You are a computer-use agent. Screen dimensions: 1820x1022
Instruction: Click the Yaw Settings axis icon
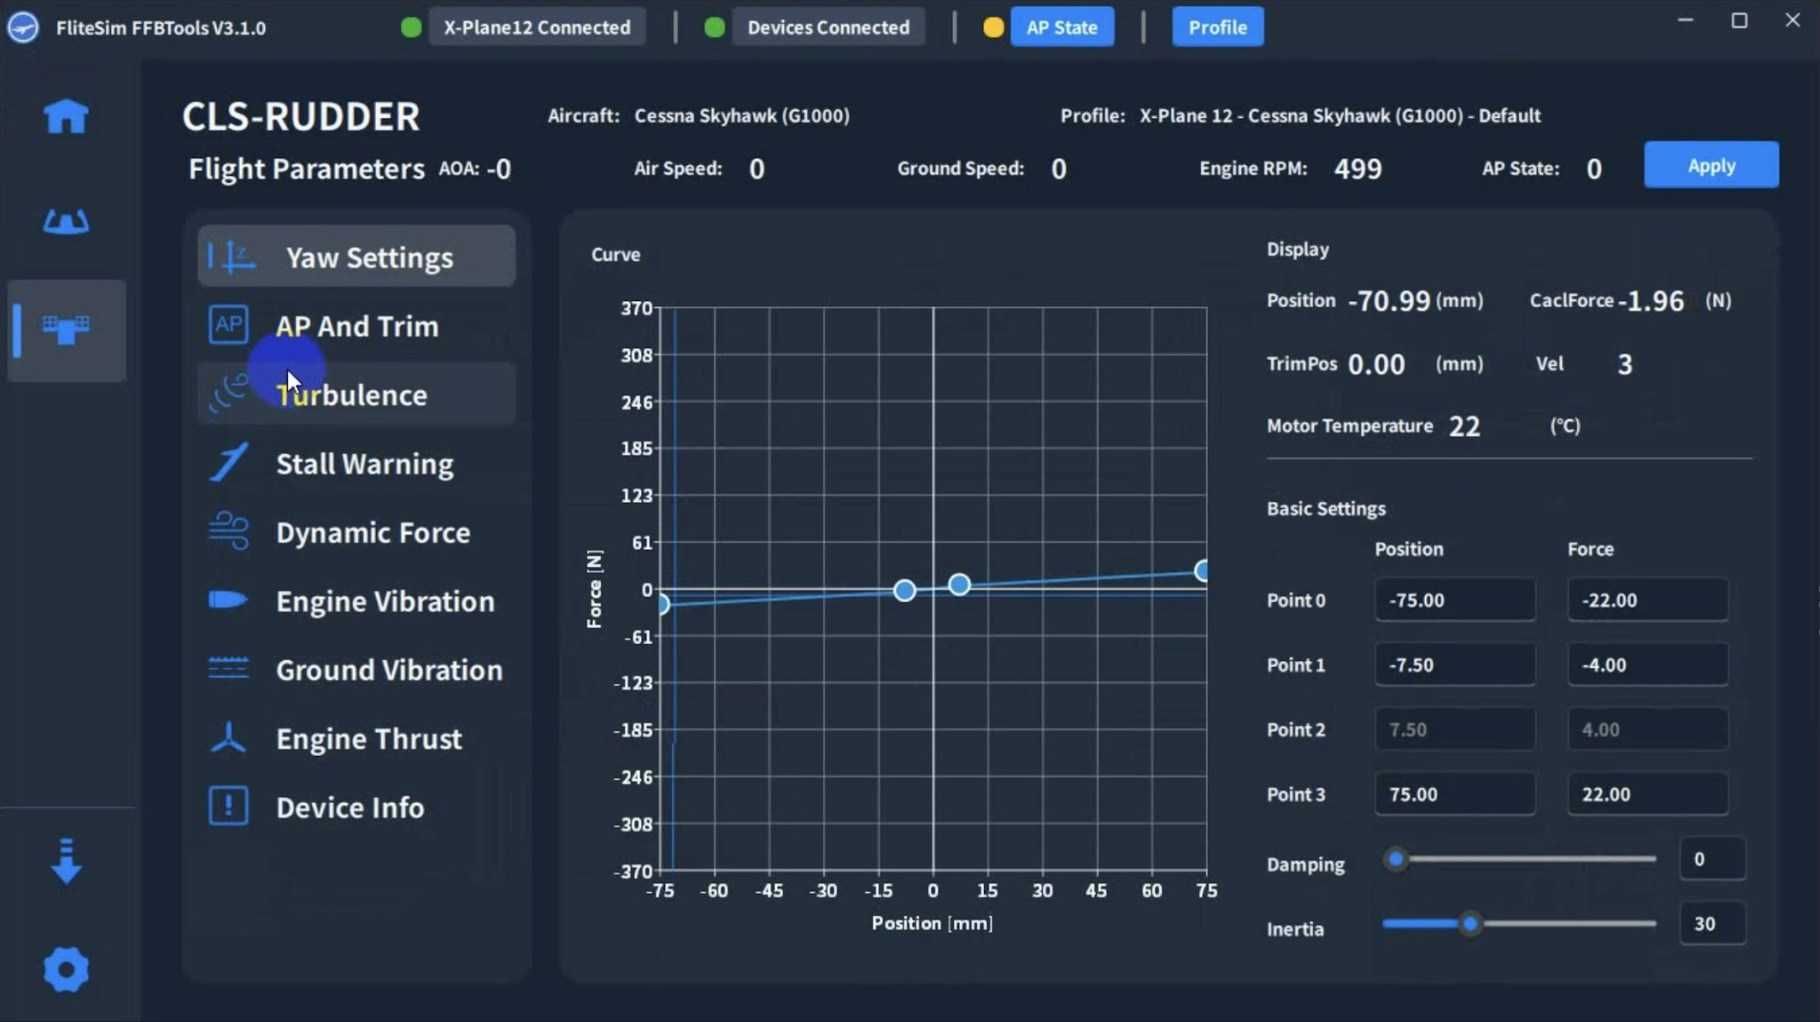[x=232, y=257]
